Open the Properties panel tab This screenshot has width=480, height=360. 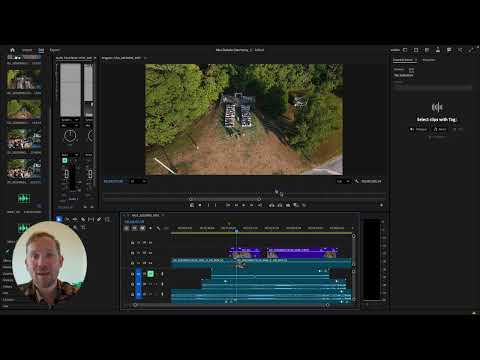tap(429, 60)
